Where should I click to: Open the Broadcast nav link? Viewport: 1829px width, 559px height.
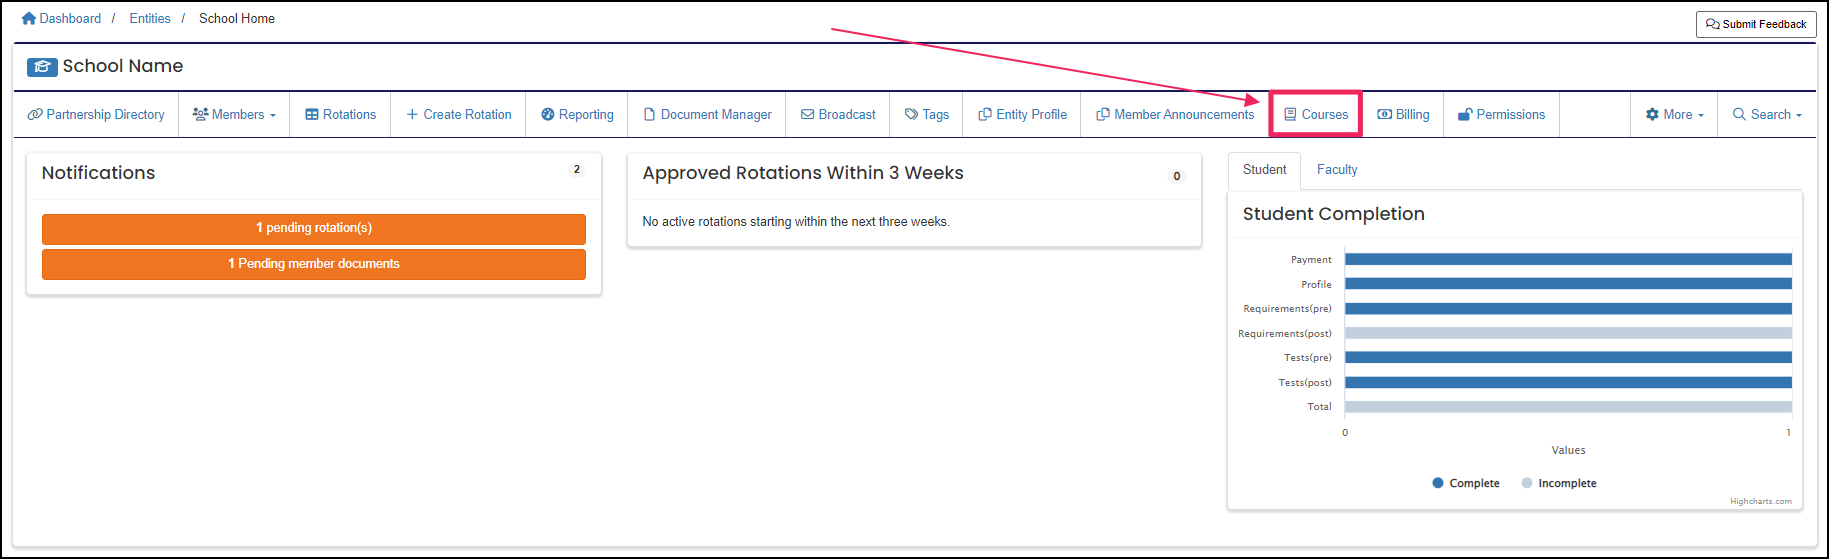pos(838,114)
